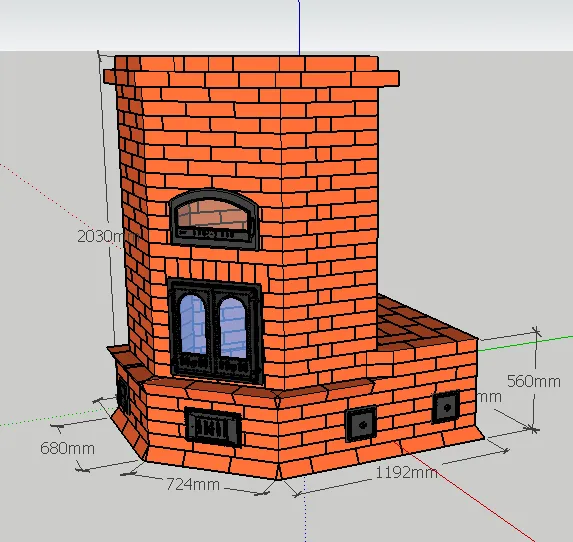Select the 2030mm height dimension label

click(x=106, y=237)
